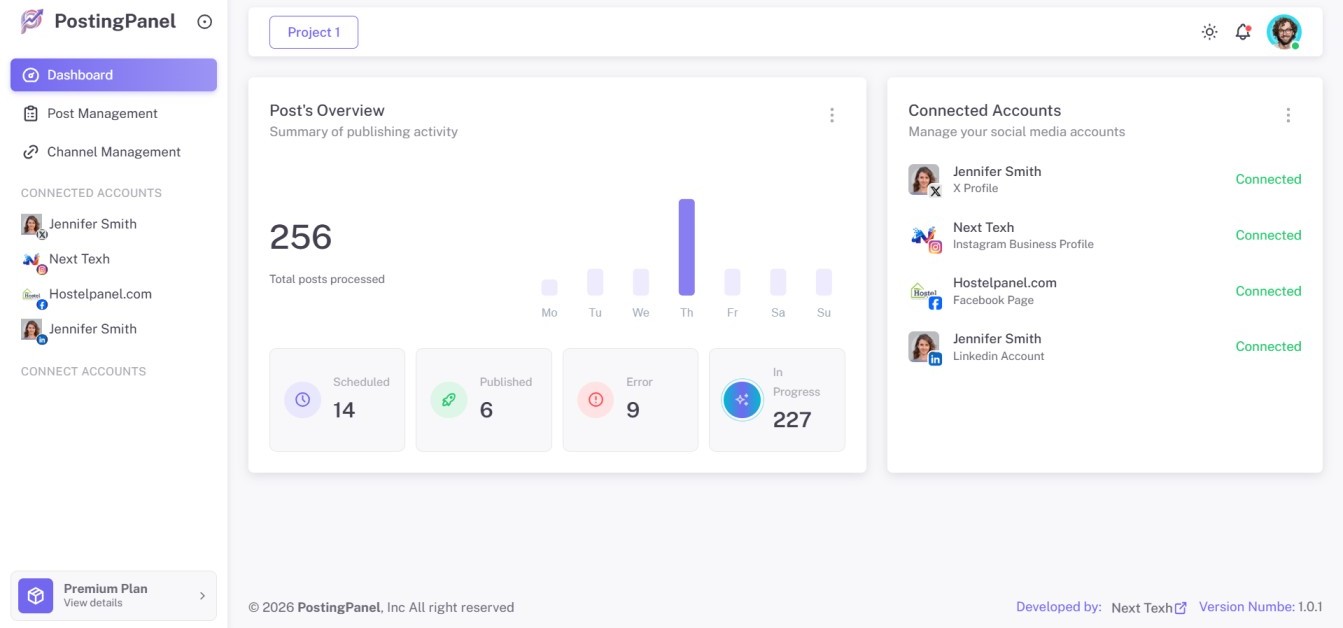Click the Tuesday bar in chart
The height and width of the screenshot is (628, 1343).
click(595, 282)
